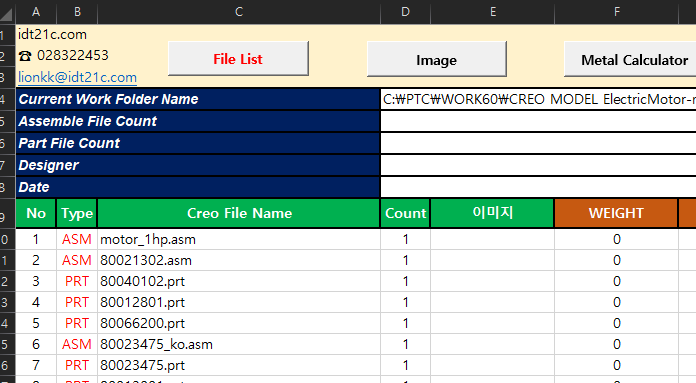696x383 pixels.
Task: Click the No cell for 80040102.prt
Action: click(x=36, y=281)
